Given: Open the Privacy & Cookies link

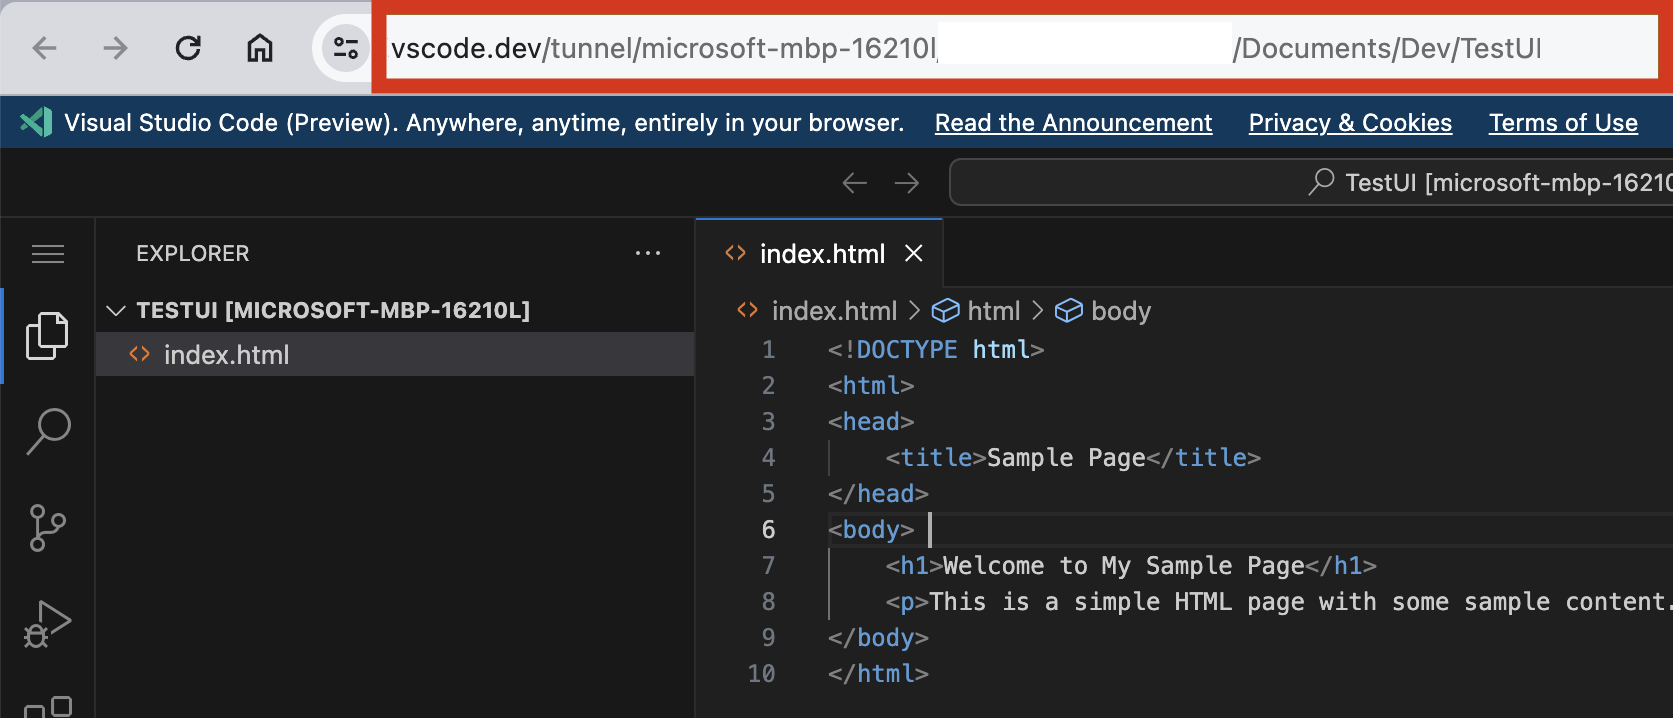Looking at the screenshot, I should point(1350,123).
